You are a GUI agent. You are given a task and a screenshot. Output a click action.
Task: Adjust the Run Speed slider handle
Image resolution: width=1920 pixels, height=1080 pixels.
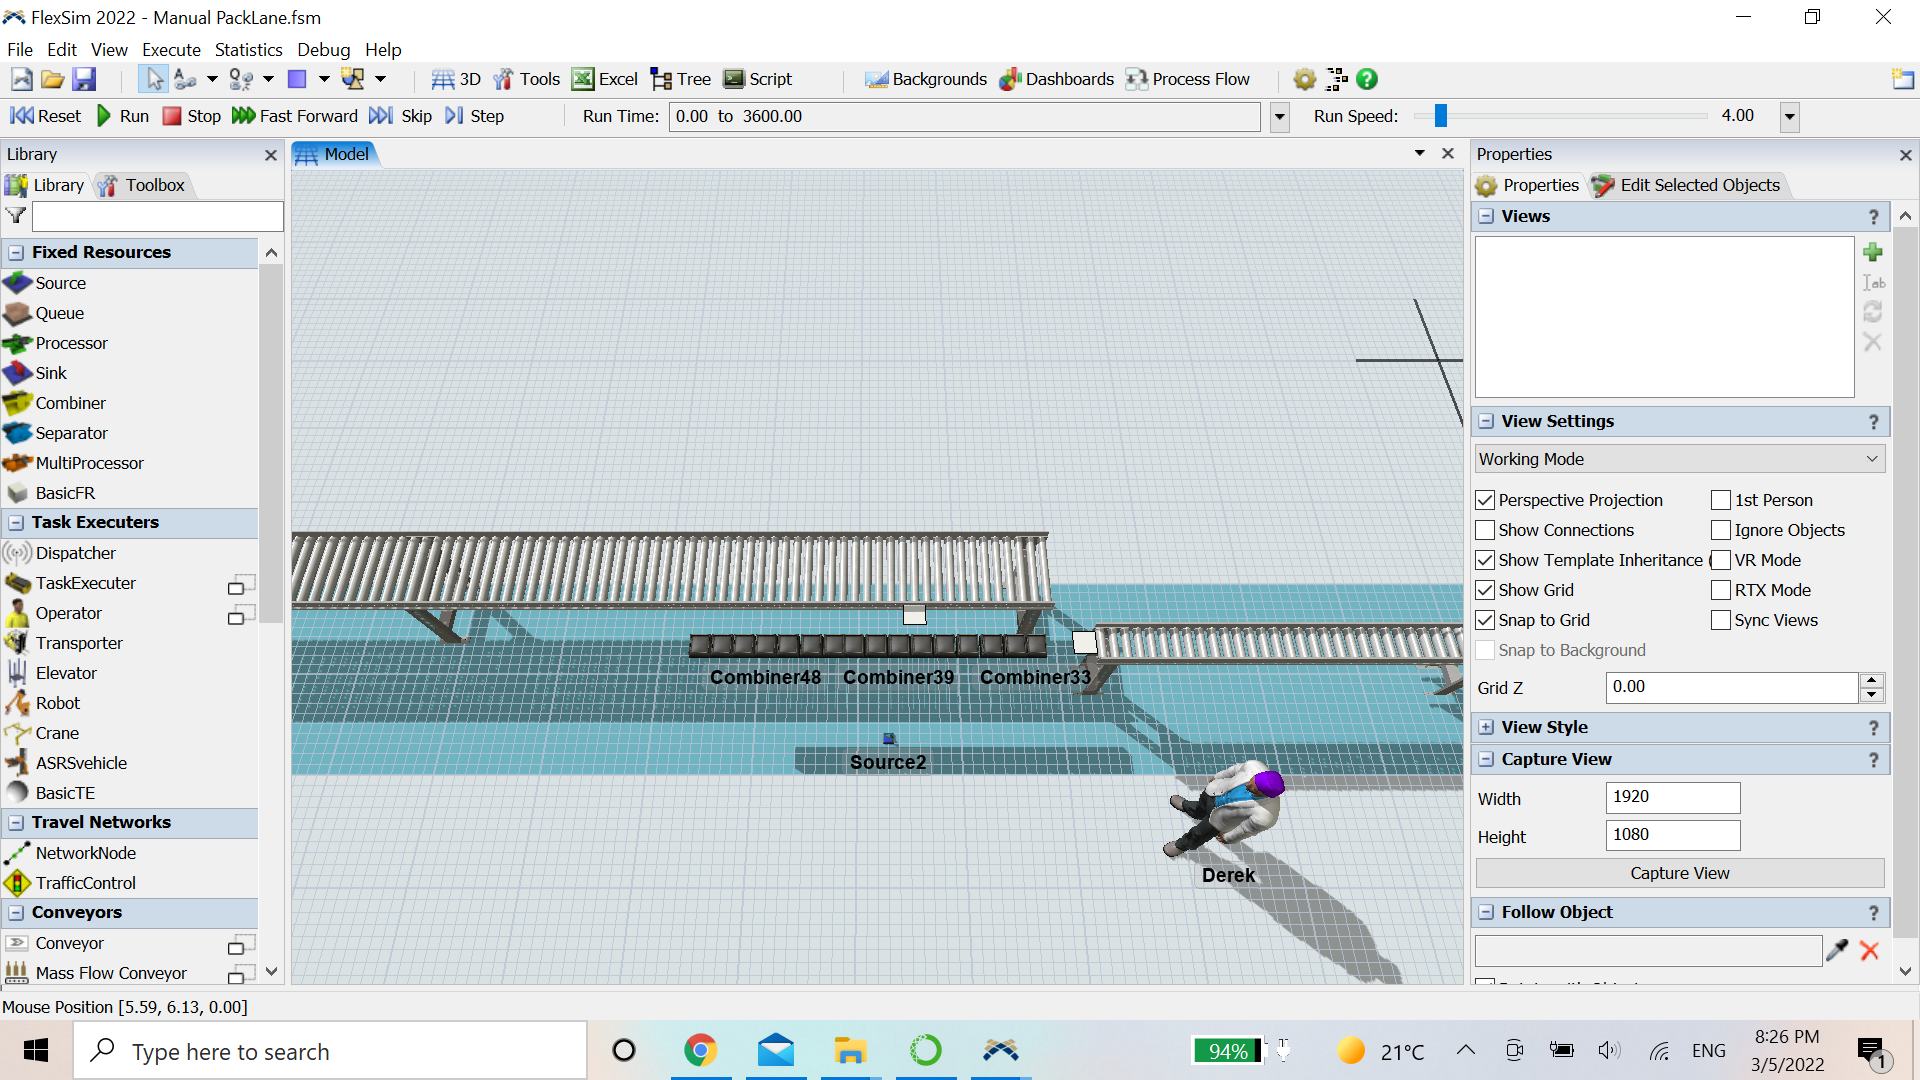(x=1440, y=116)
